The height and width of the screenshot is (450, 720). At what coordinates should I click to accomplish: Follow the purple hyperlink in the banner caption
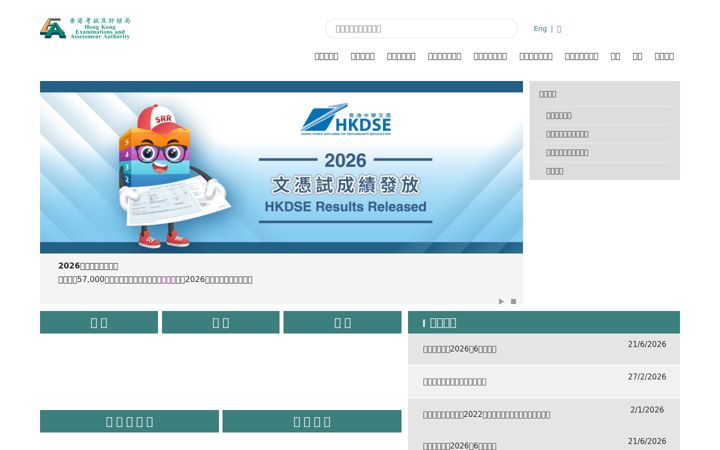(169, 279)
